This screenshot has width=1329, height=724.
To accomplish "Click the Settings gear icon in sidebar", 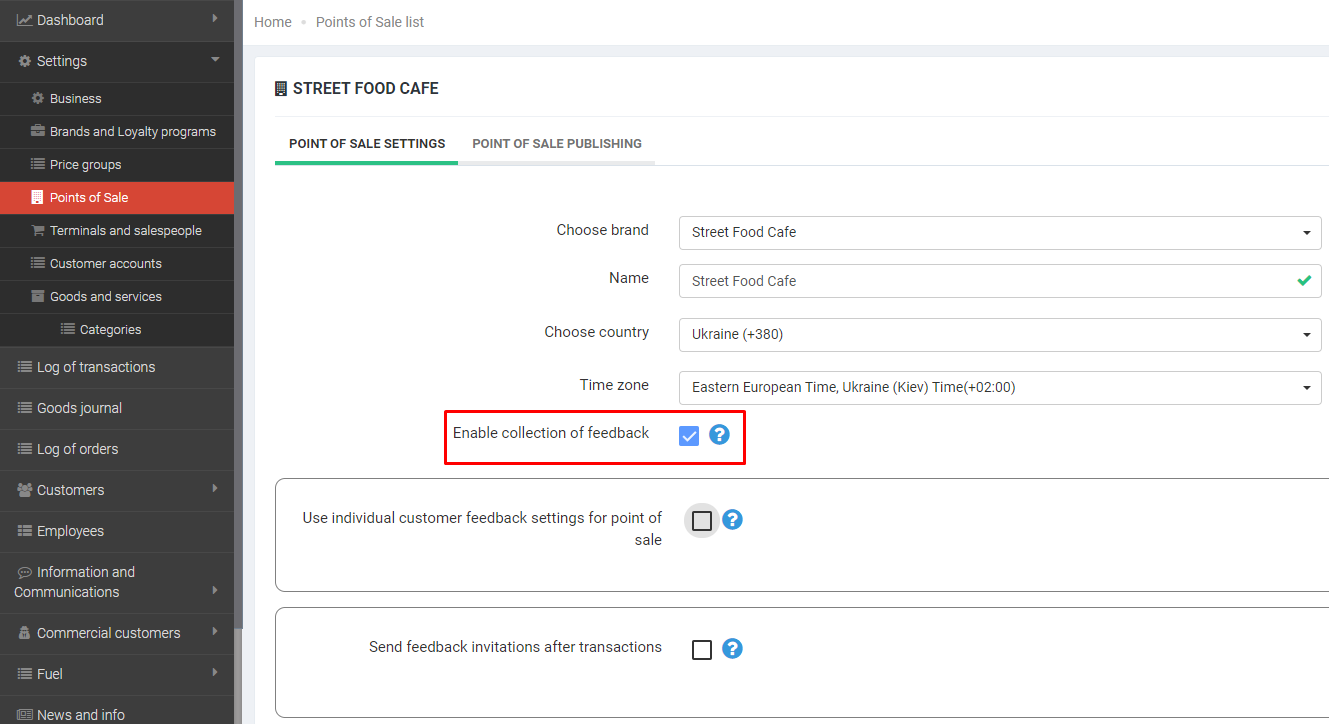I will point(25,61).
